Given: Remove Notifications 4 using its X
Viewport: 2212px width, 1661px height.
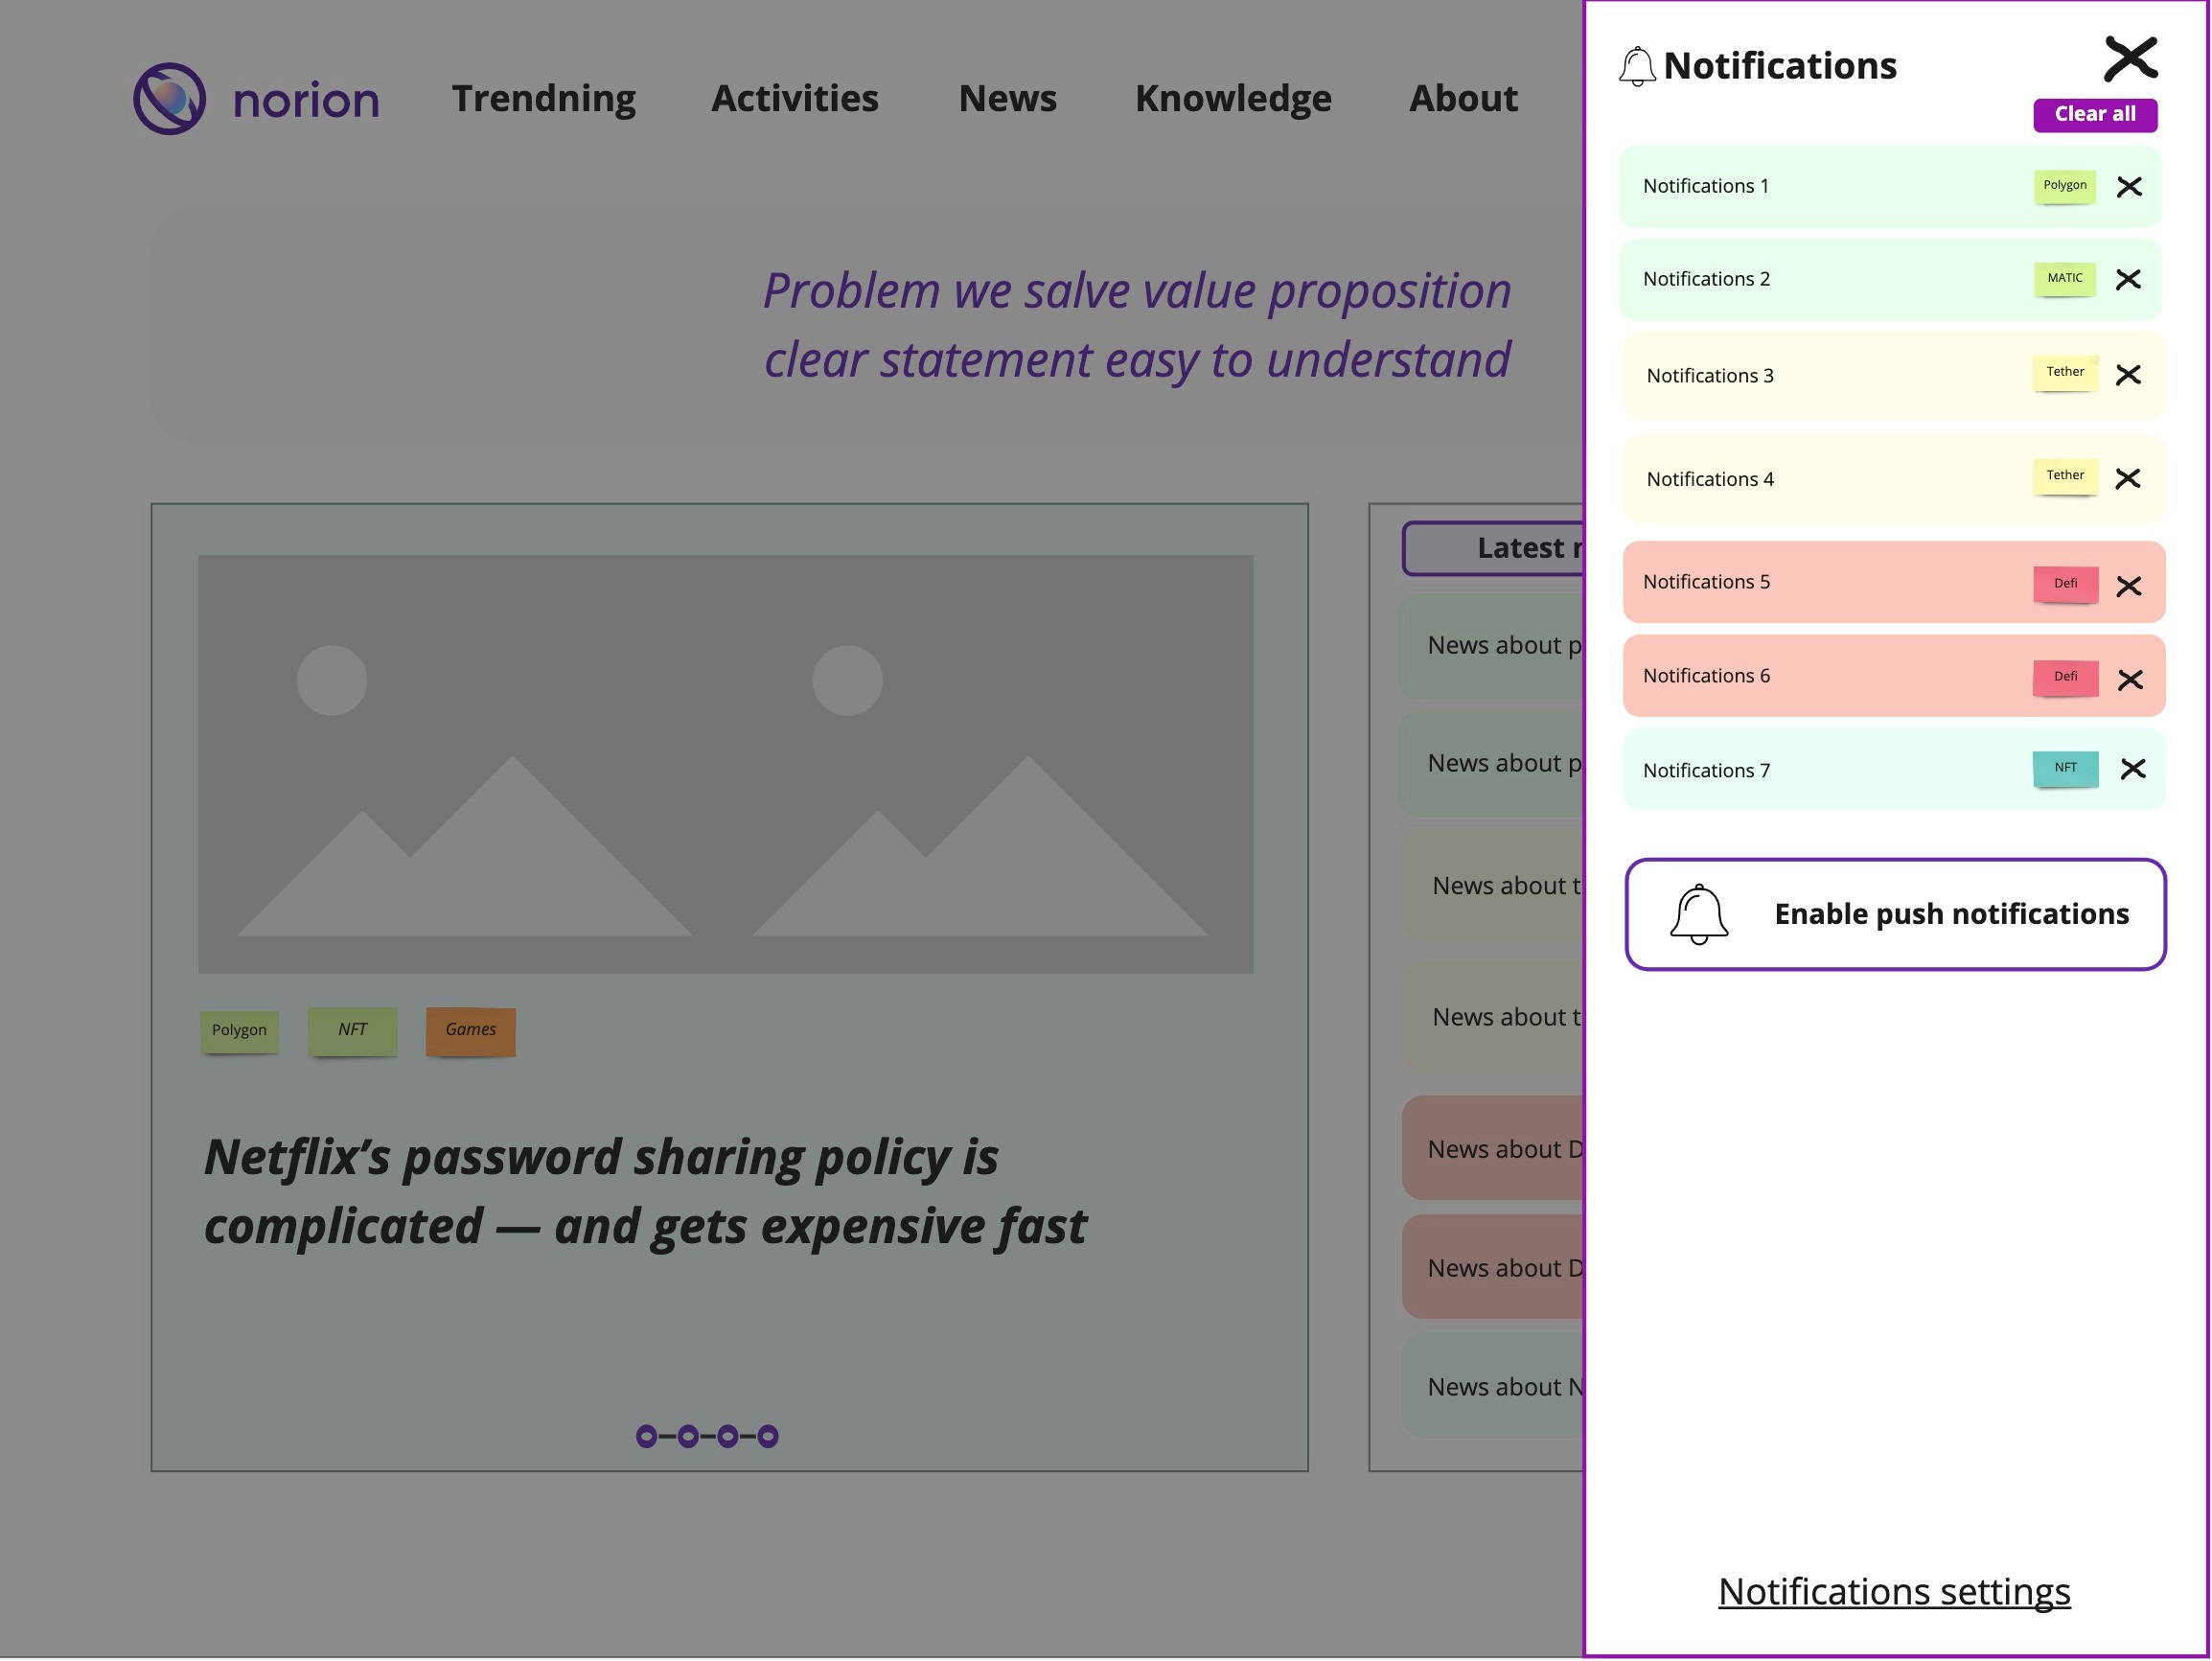Looking at the screenshot, I should pos(2128,479).
